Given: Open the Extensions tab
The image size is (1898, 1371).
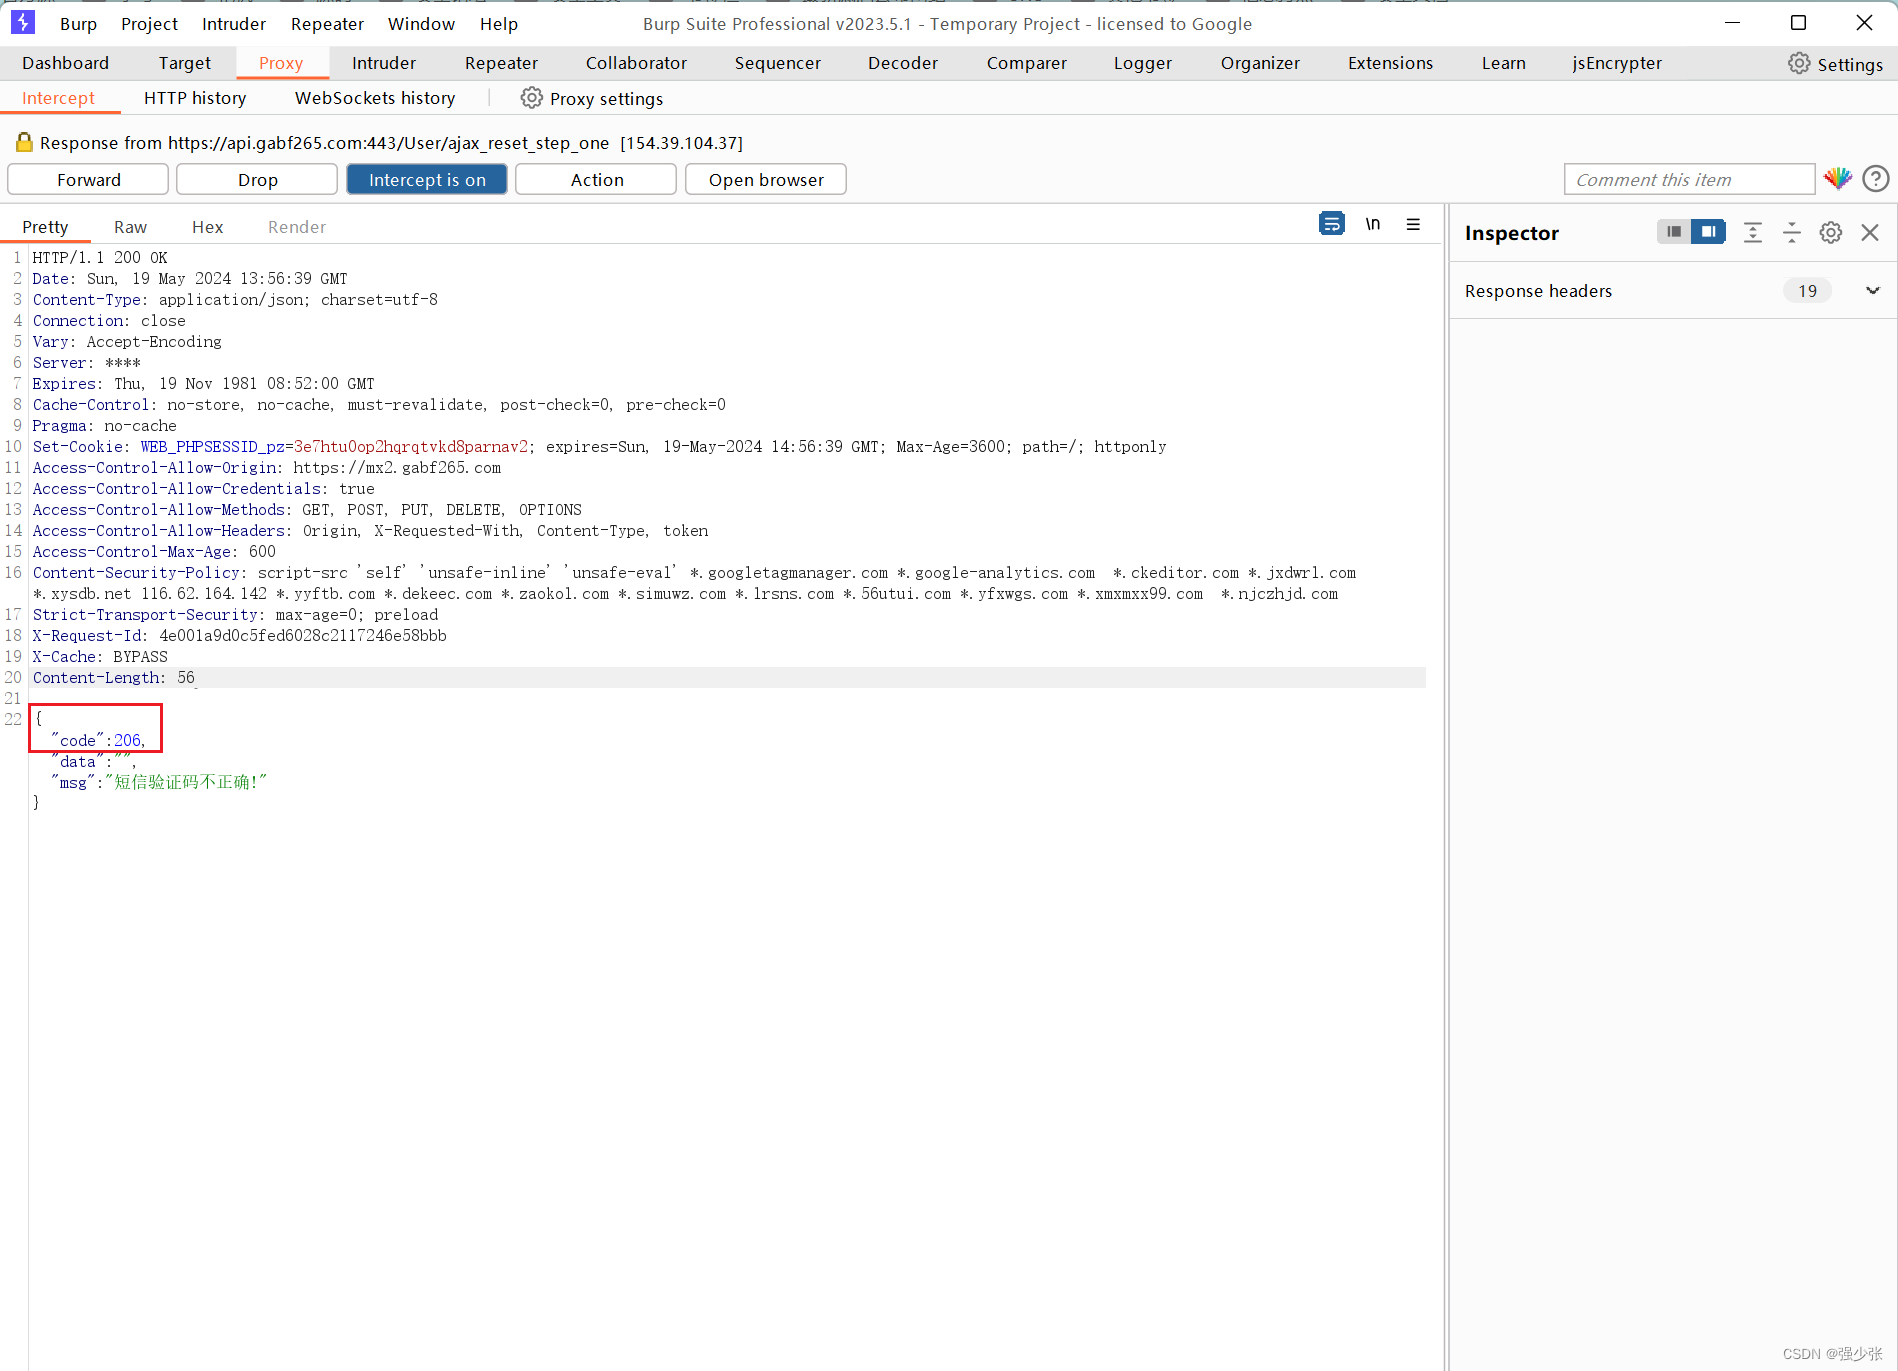Looking at the screenshot, I should 1390,63.
